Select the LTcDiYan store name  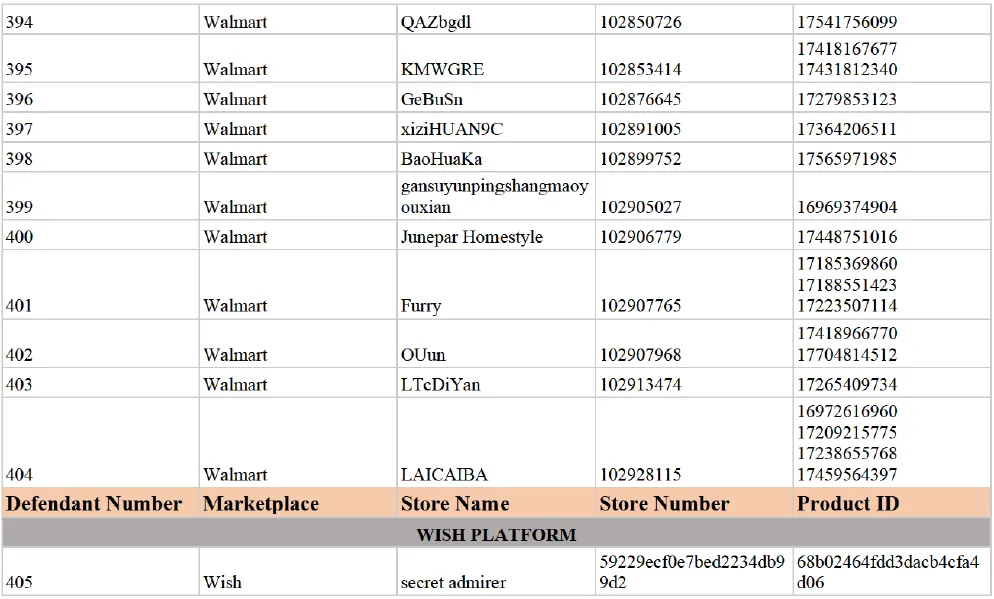pyautogui.click(x=441, y=385)
